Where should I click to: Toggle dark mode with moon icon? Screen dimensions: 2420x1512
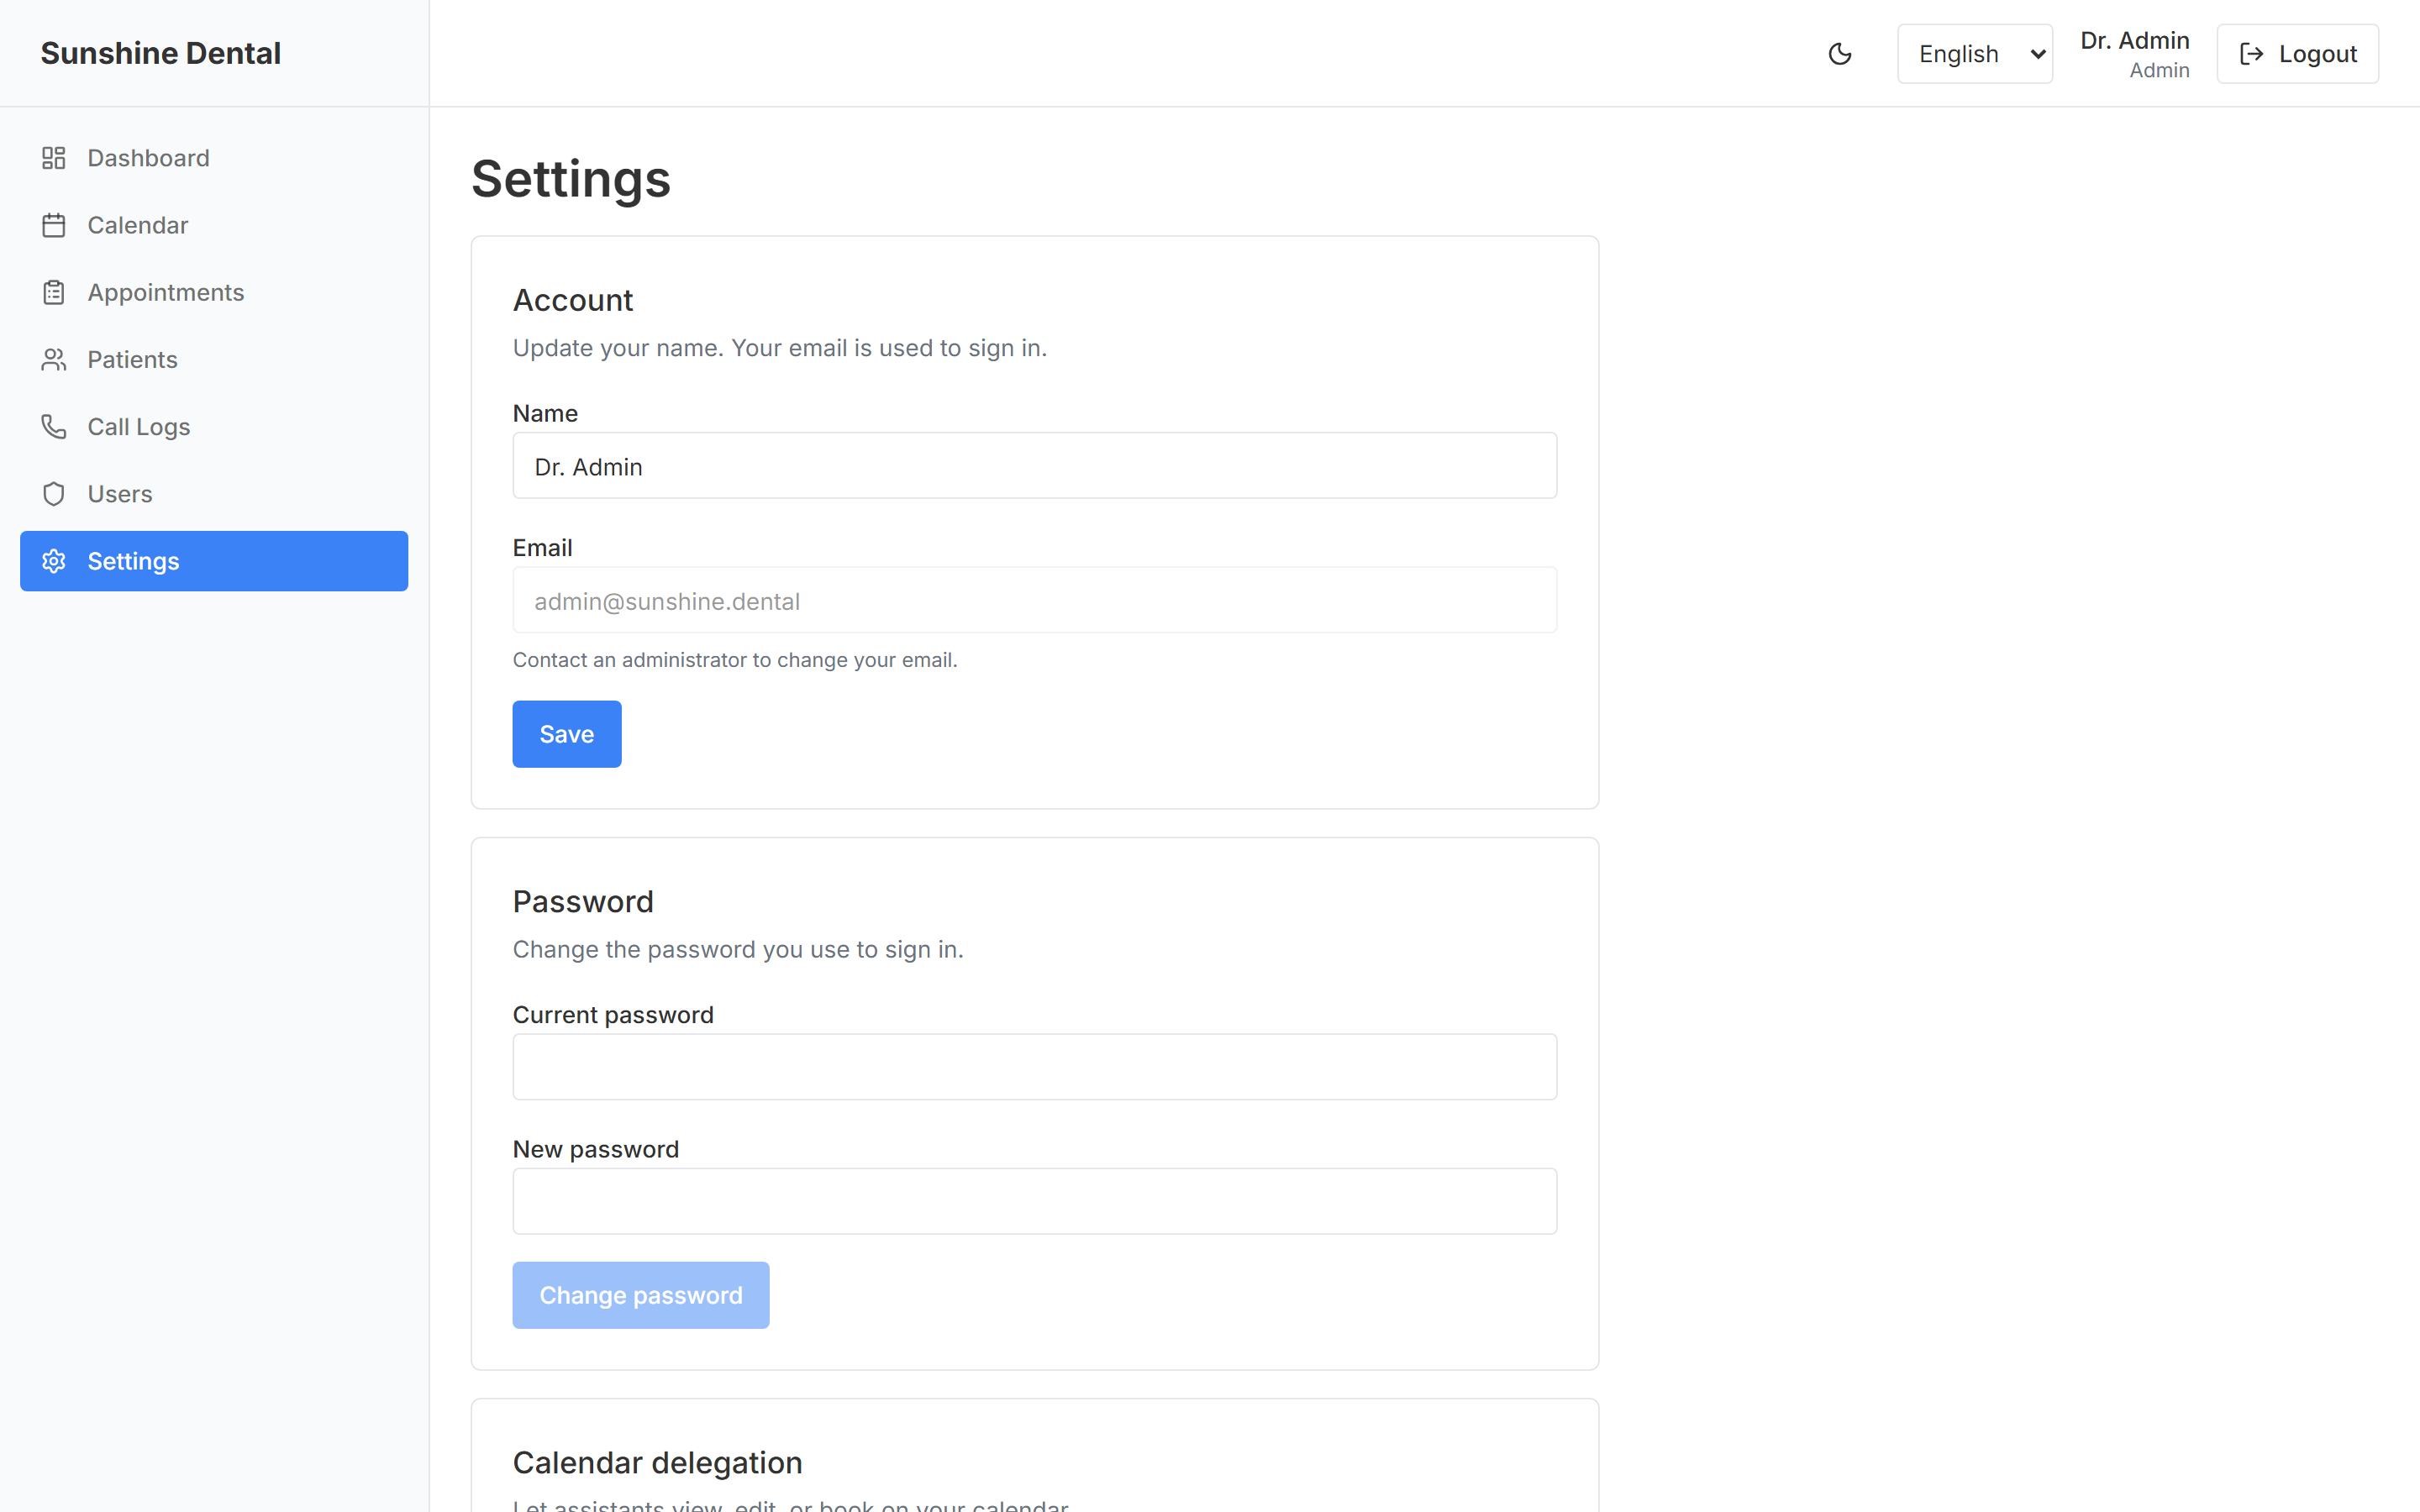(x=1840, y=54)
